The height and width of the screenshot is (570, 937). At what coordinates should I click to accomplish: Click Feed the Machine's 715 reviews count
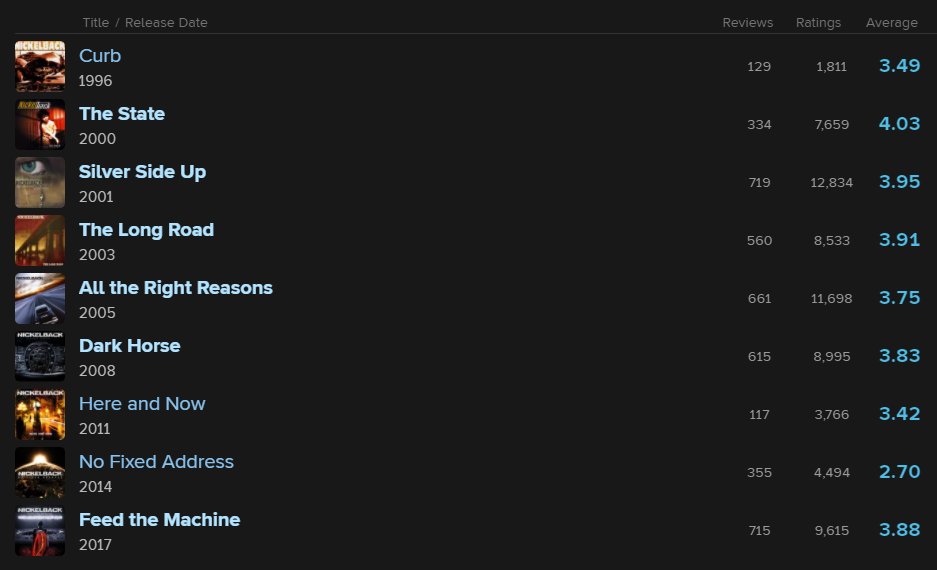759,530
